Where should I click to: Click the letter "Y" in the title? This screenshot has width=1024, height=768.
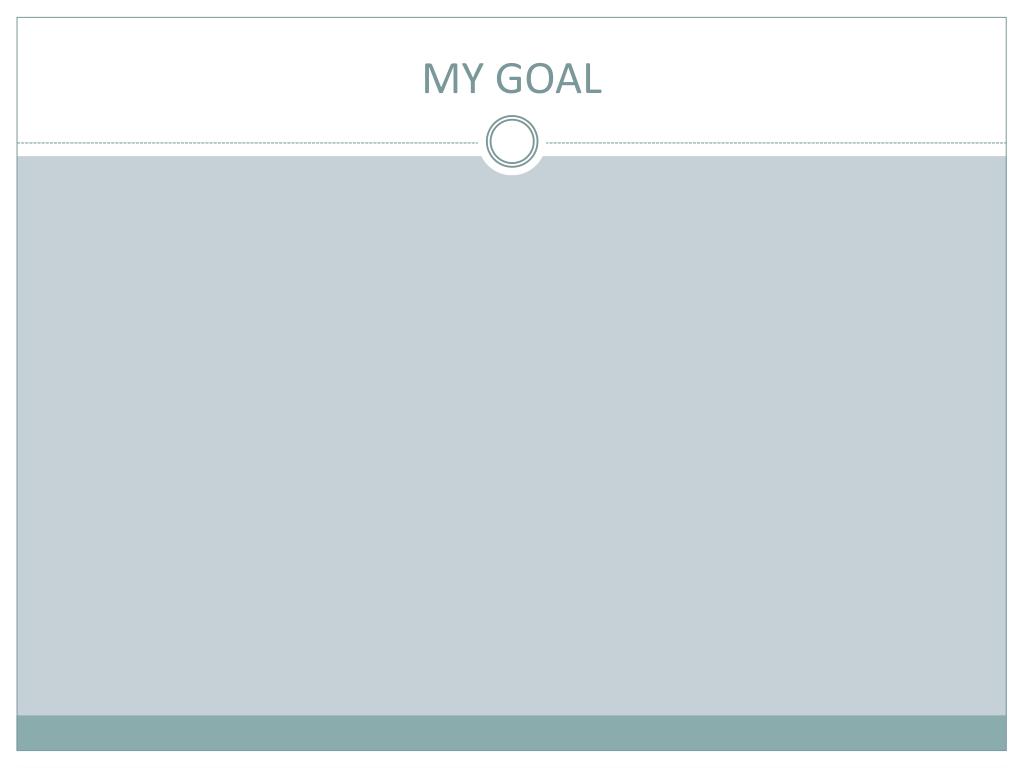[x=471, y=78]
